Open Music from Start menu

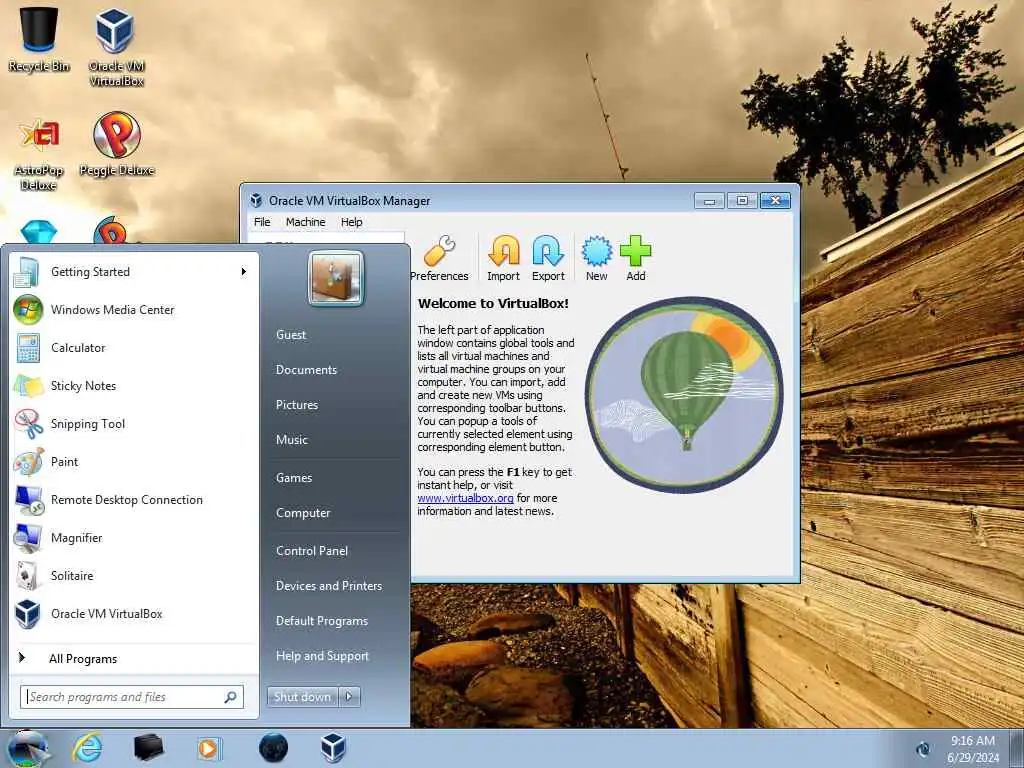(291, 440)
